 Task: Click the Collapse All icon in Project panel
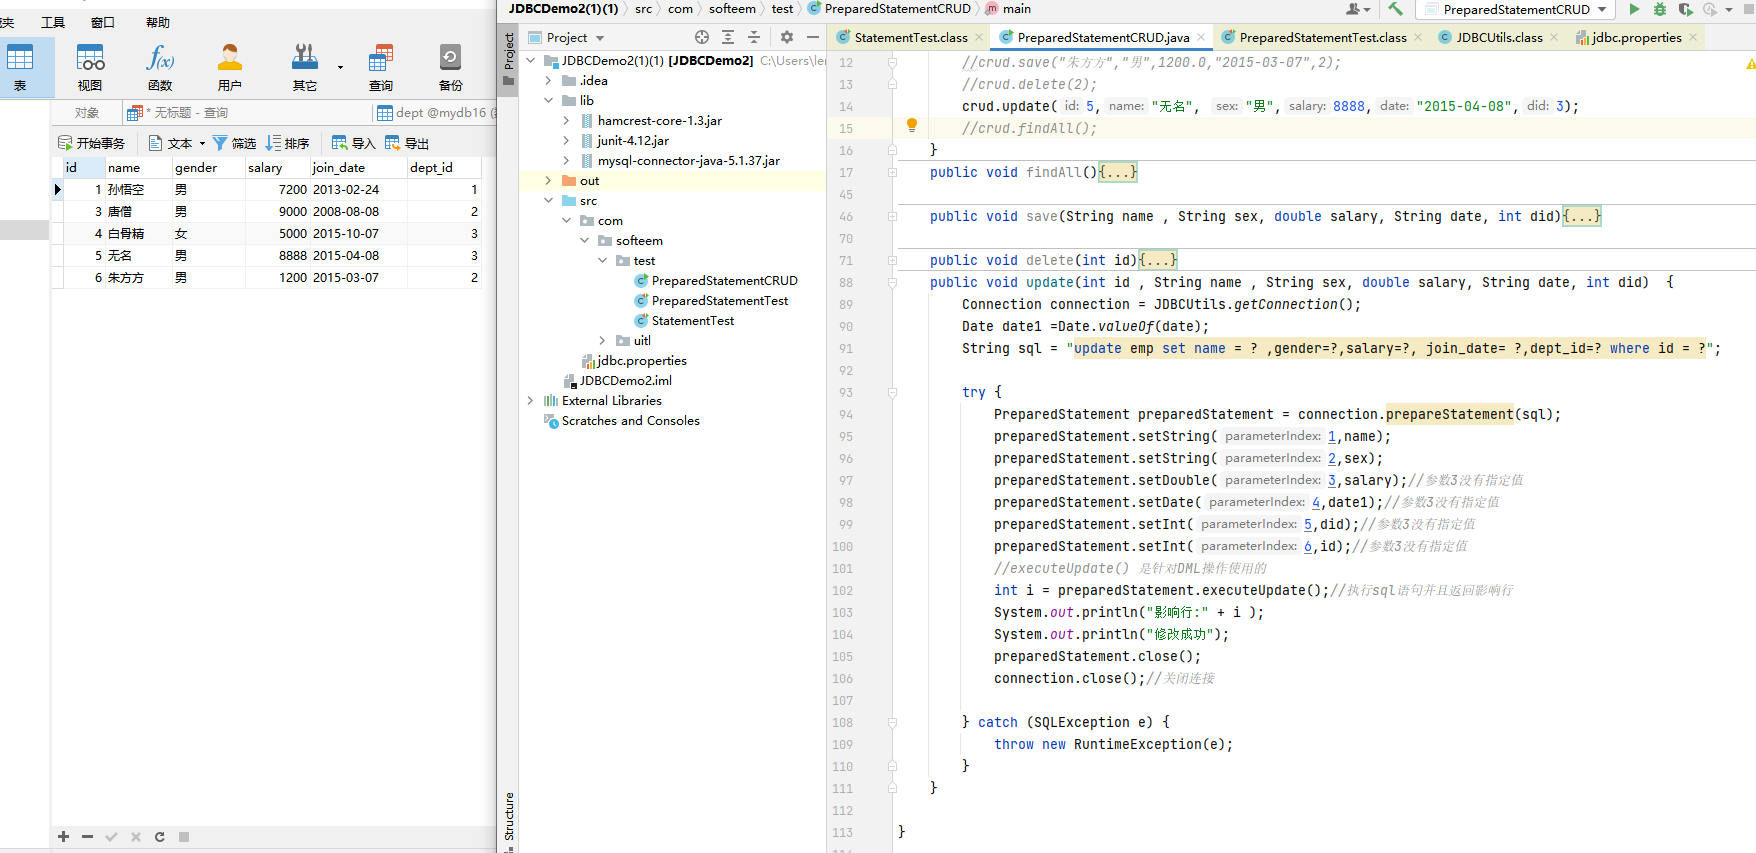click(754, 37)
